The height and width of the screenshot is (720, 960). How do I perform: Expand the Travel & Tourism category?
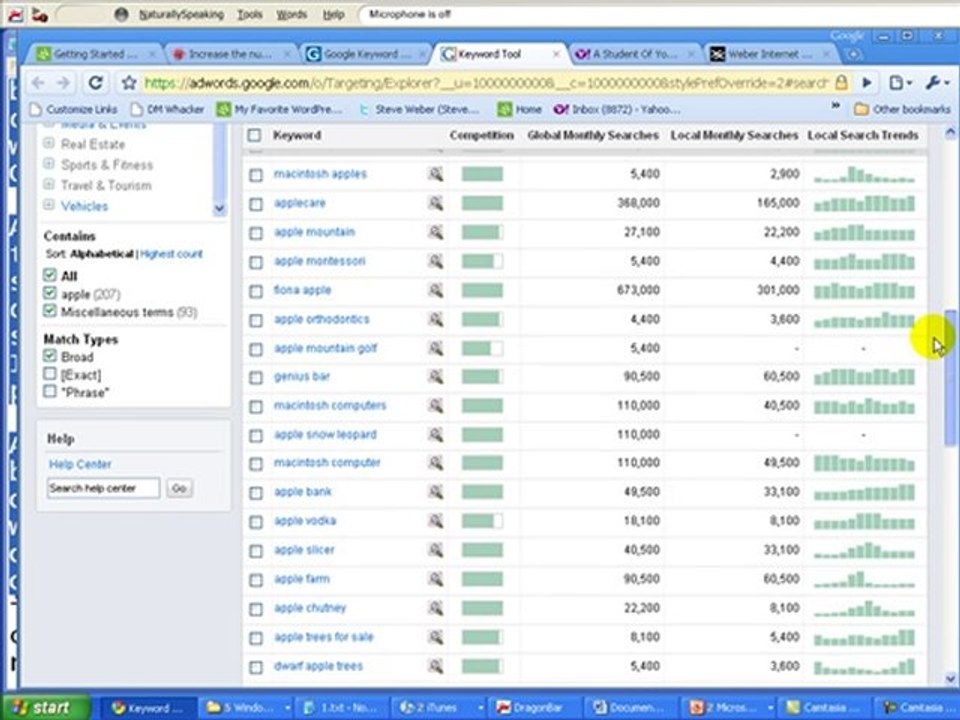(x=49, y=184)
